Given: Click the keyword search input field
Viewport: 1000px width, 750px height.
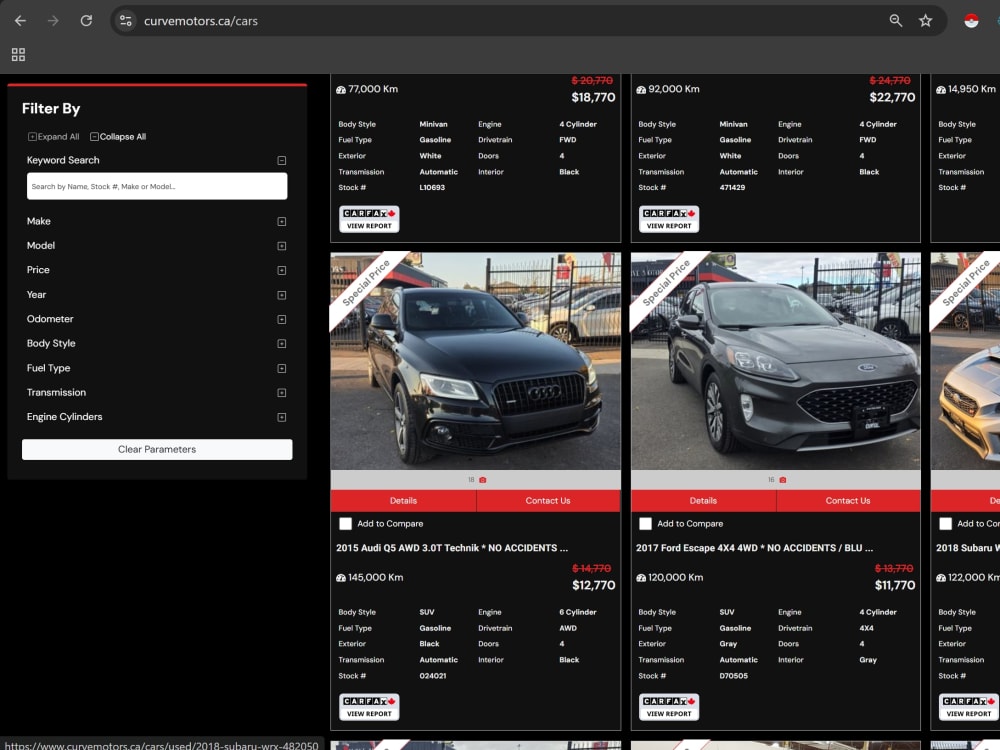Looking at the screenshot, I should [x=157, y=186].
